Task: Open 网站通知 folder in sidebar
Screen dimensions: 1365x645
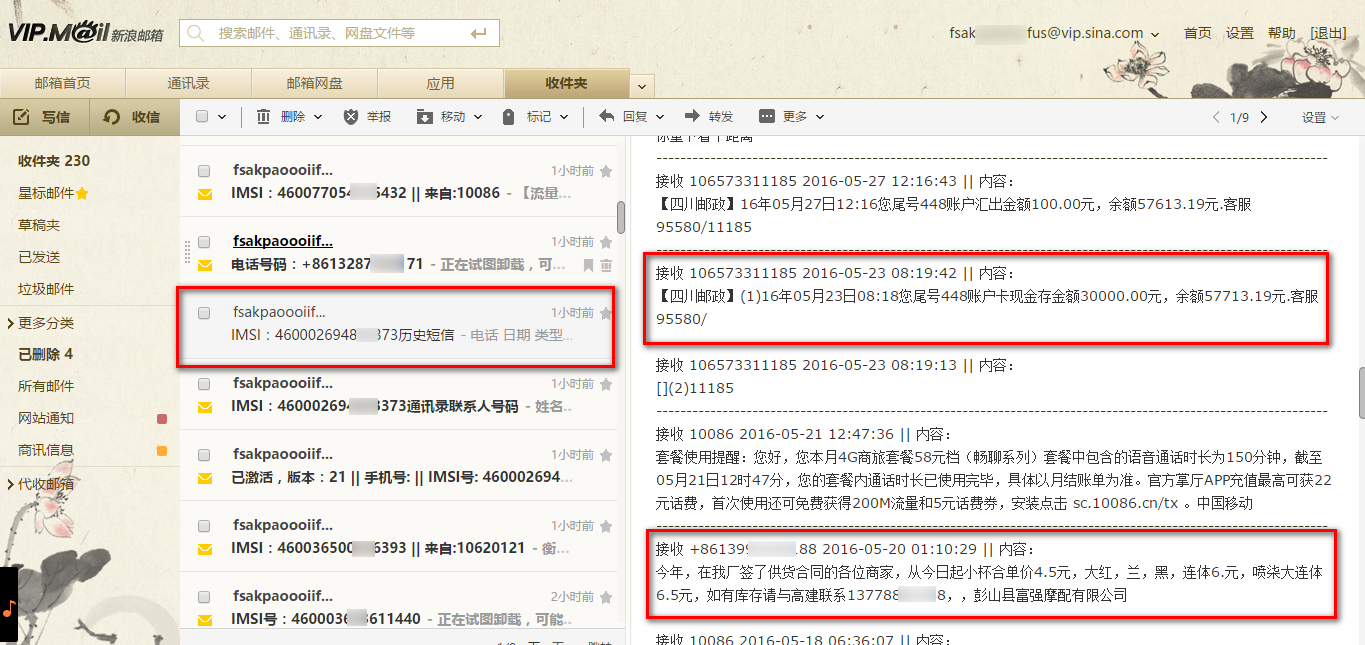Action: [46, 418]
